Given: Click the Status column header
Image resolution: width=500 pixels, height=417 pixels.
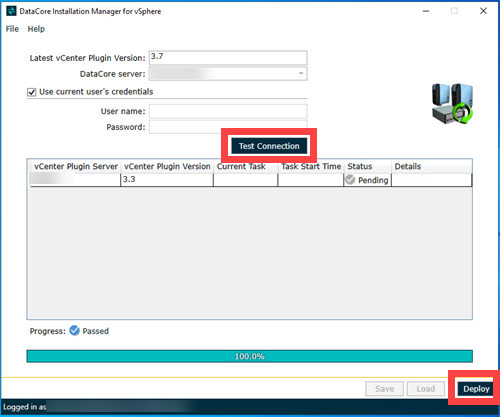Looking at the screenshot, I should [367, 166].
